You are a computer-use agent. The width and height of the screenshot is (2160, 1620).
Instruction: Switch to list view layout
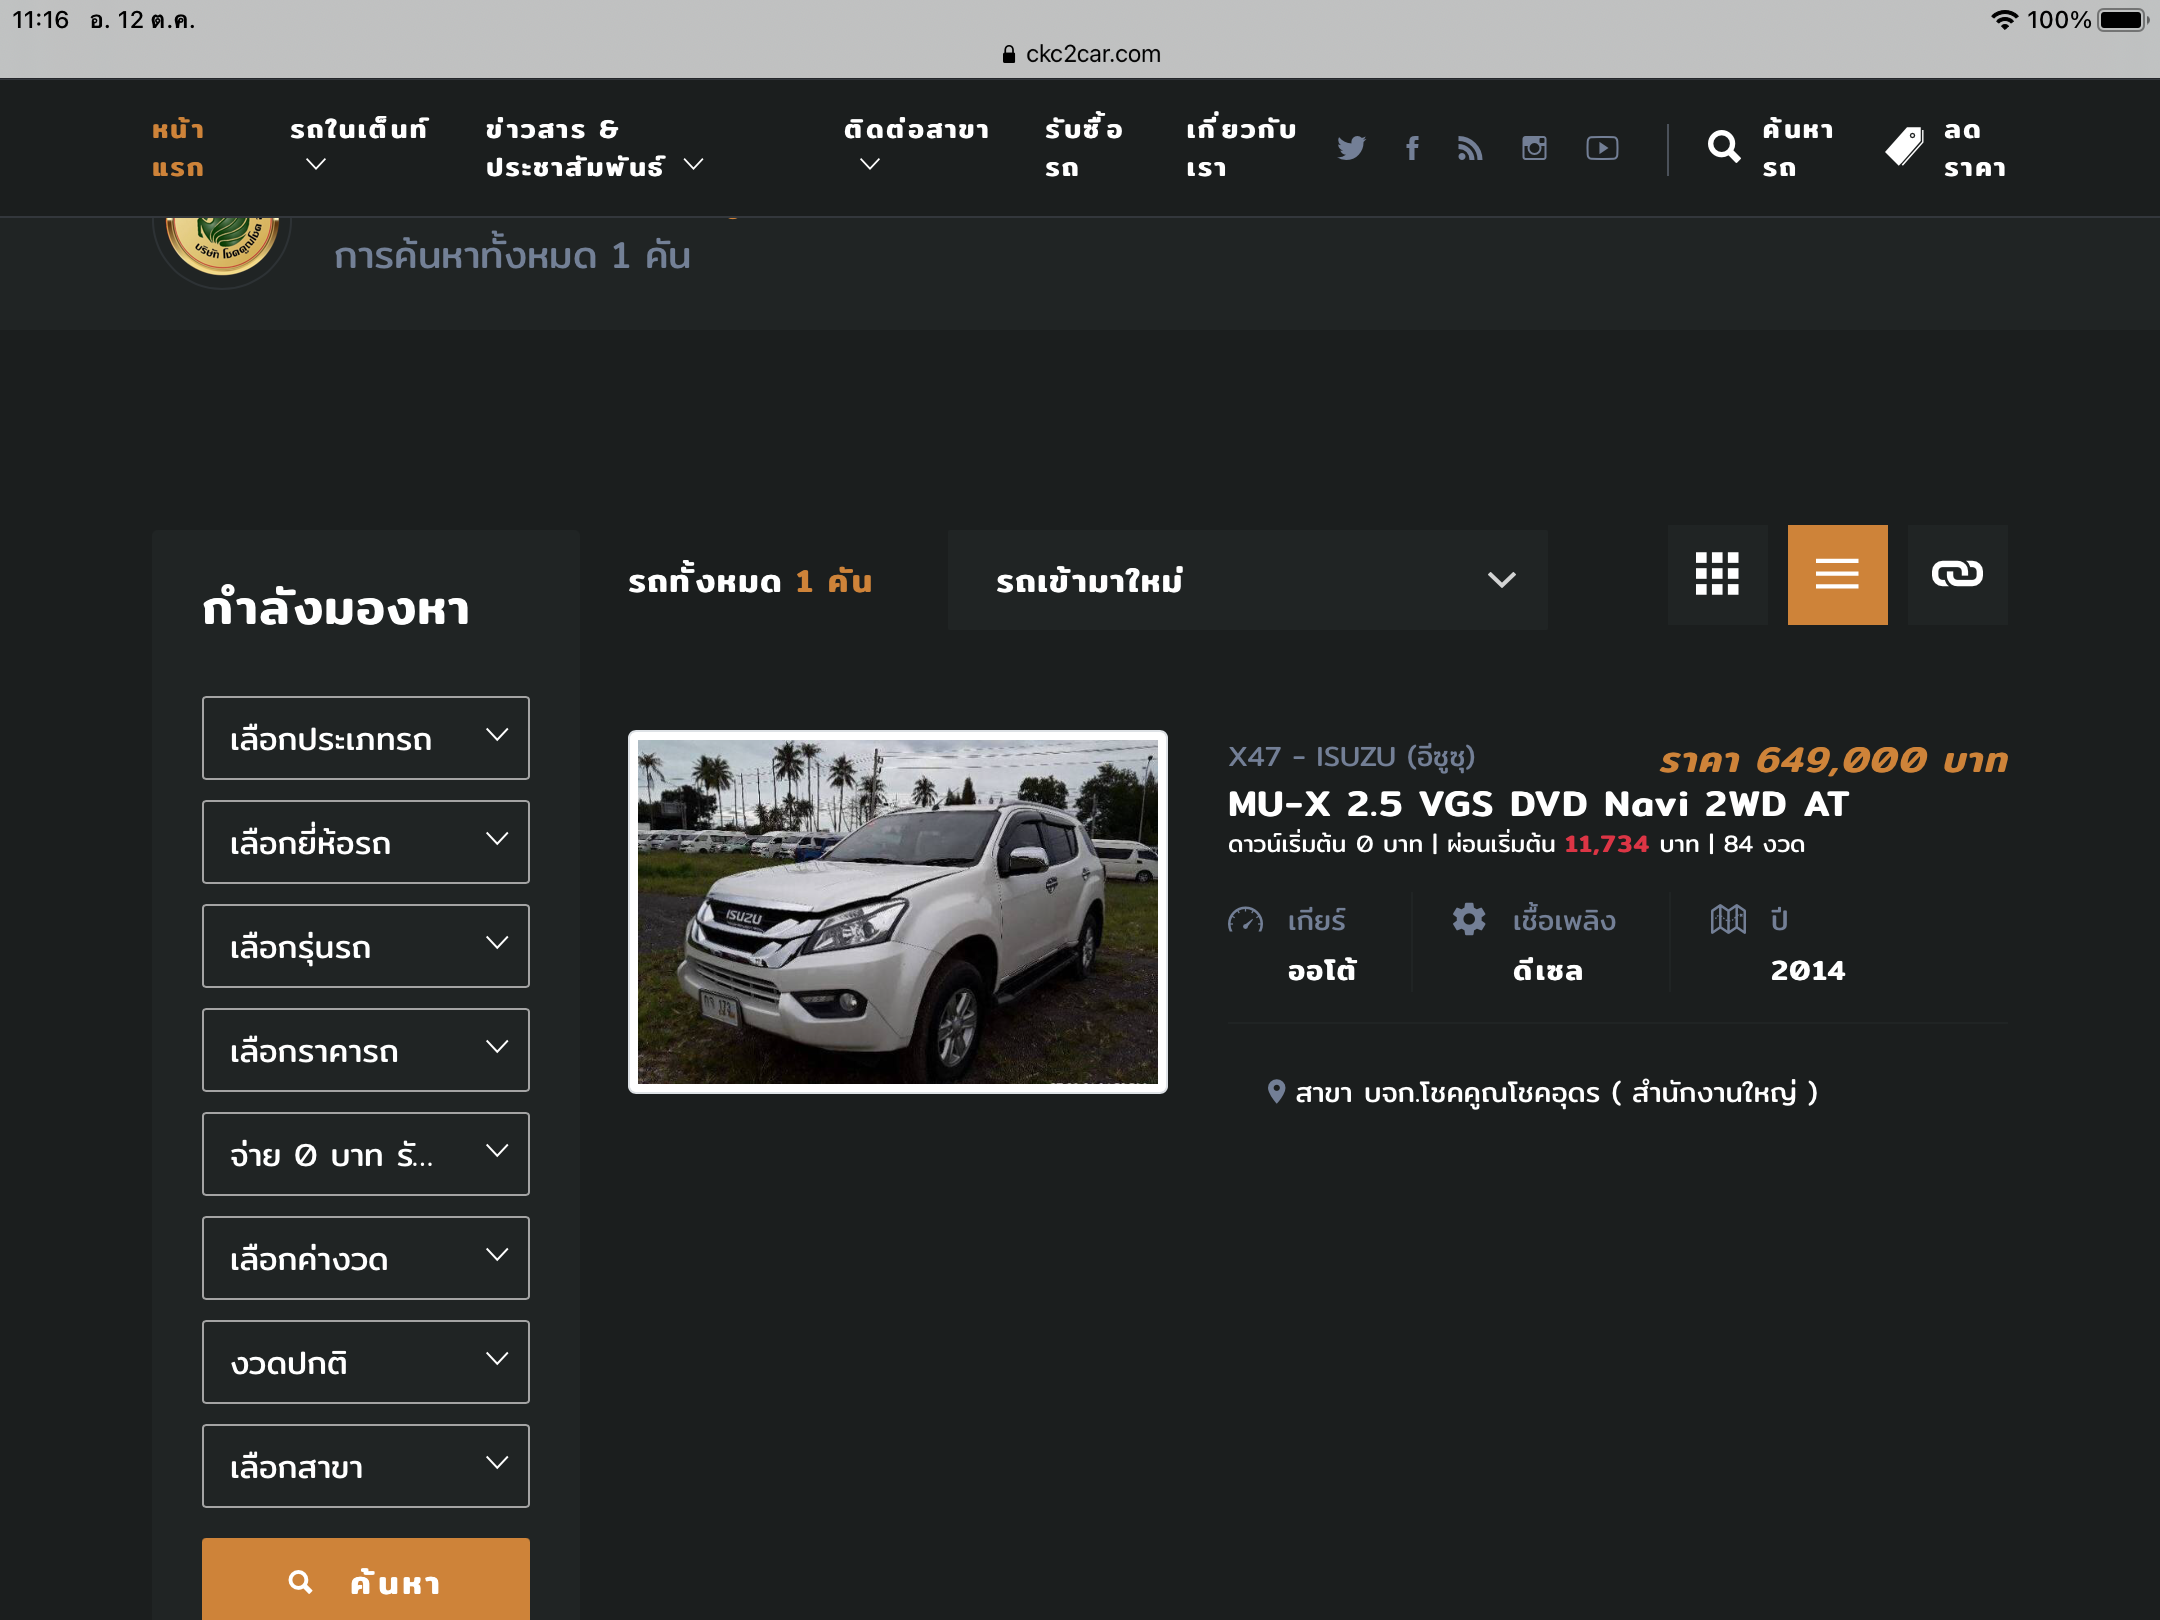[1837, 575]
